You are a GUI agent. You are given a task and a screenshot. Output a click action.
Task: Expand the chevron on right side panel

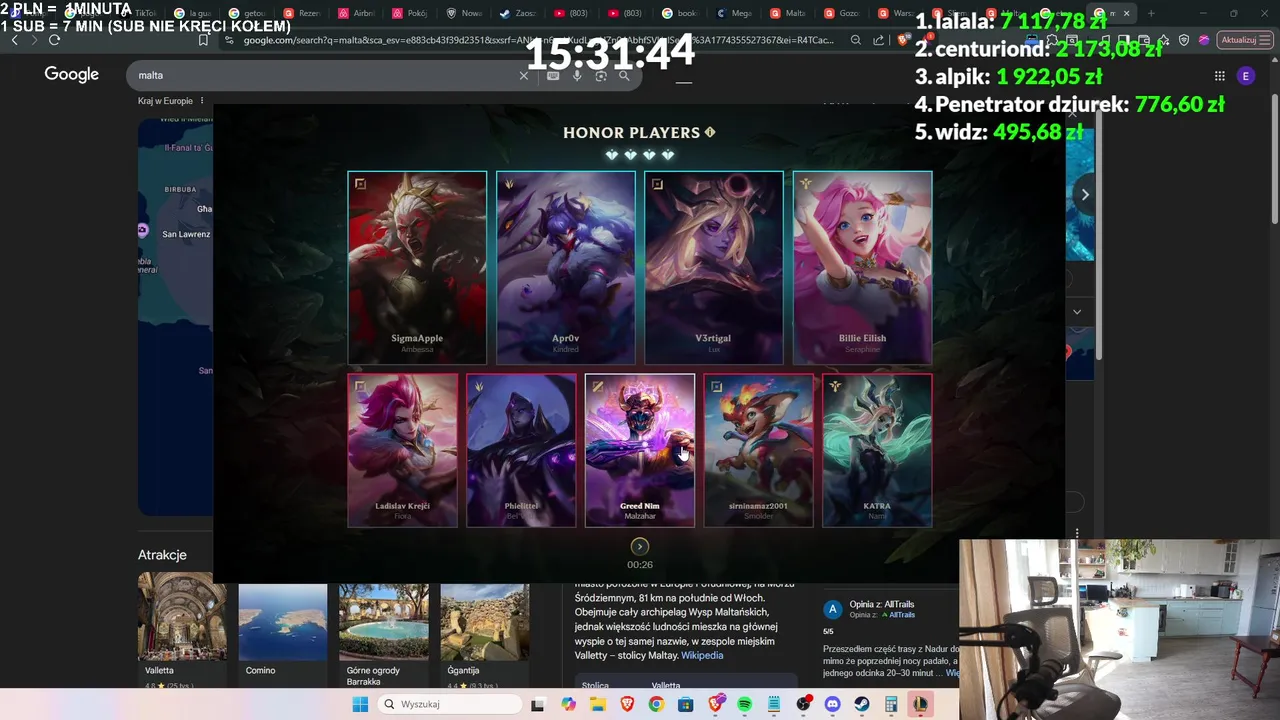1077,312
